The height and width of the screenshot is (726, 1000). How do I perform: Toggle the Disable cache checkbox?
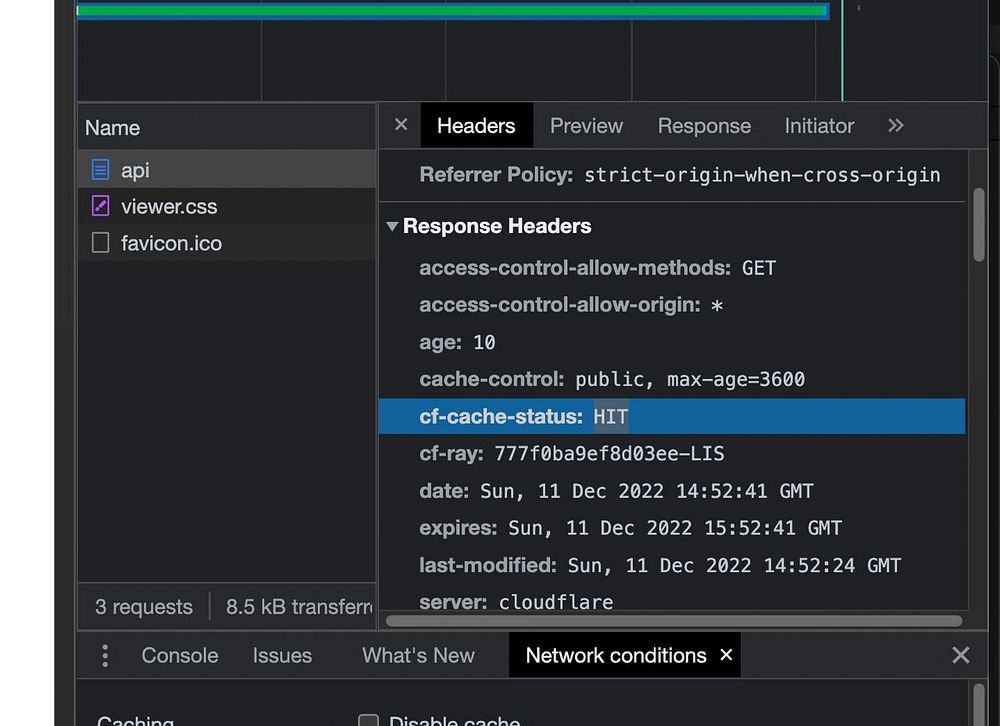[369, 721]
